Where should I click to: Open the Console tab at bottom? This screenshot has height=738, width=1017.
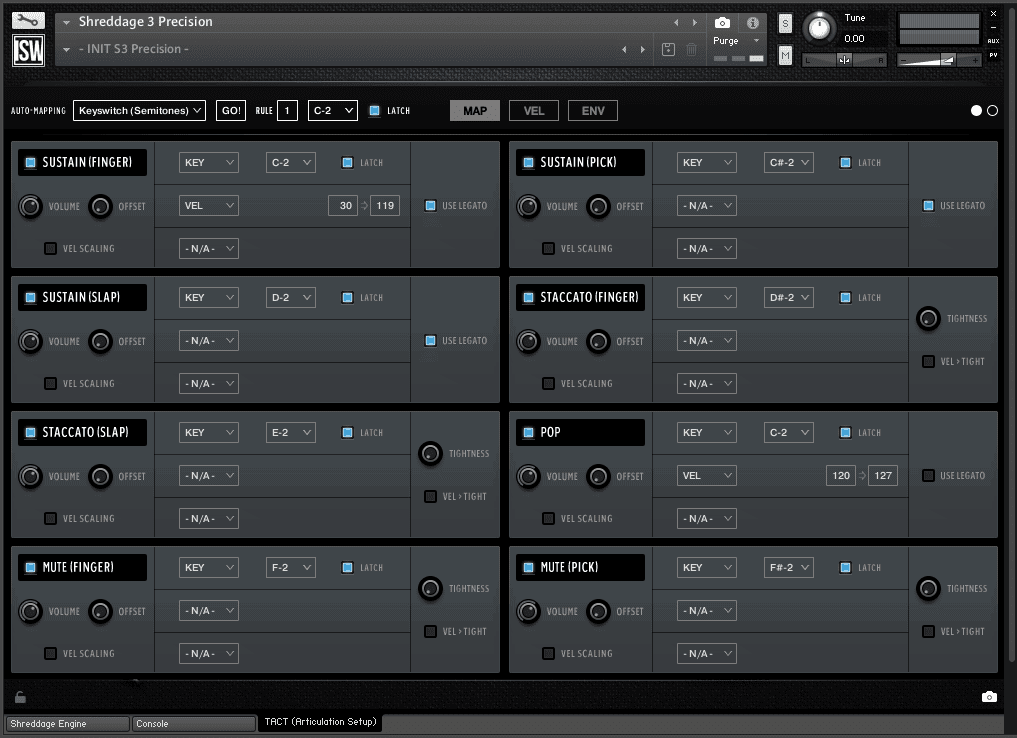(x=193, y=723)
